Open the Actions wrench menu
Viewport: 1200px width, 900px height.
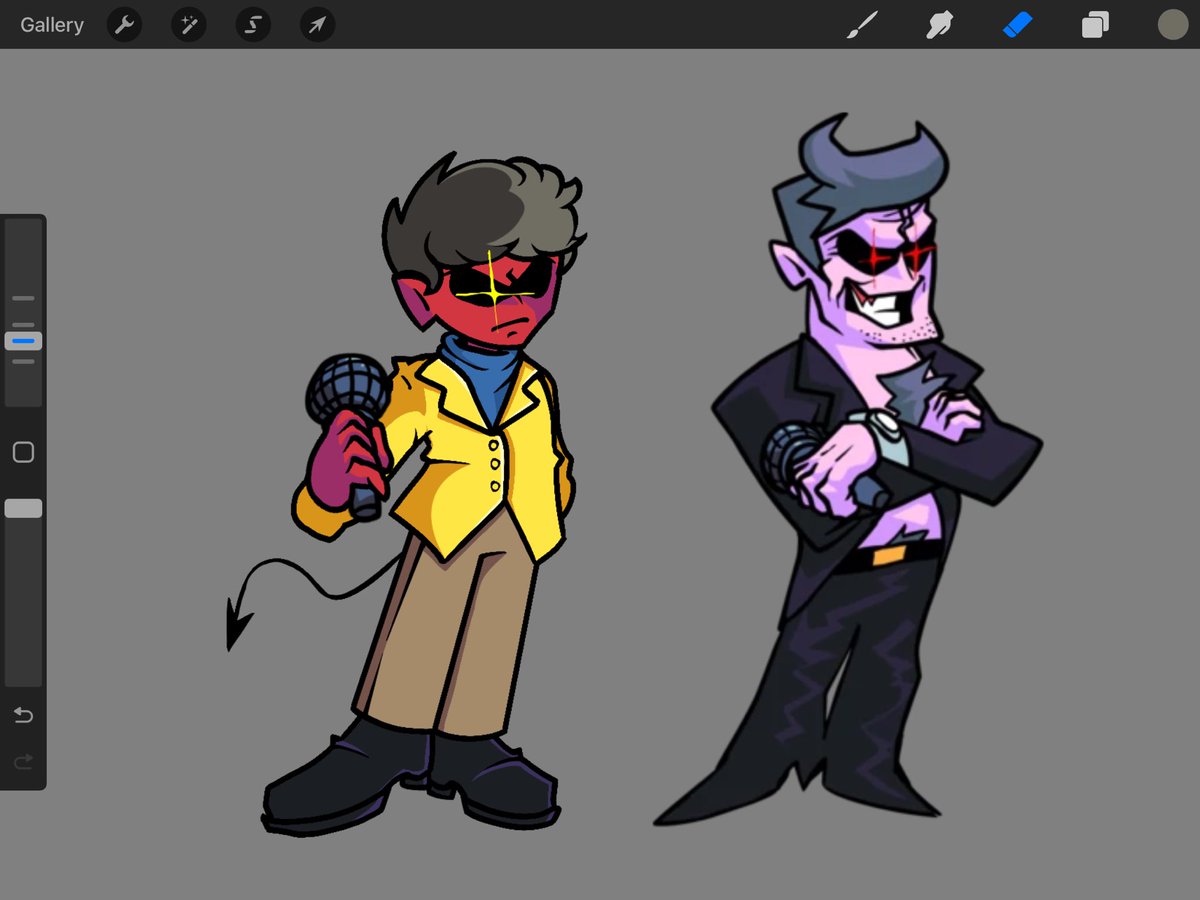click(x=124, y=25)
